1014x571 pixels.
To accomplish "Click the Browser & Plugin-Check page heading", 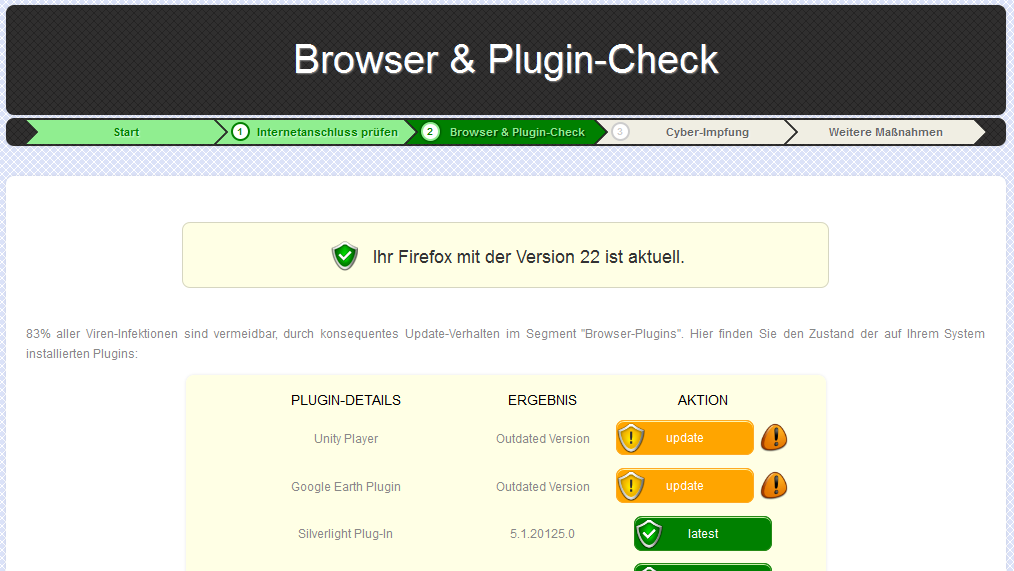I will pyautogui.click(x=506, y=60).
